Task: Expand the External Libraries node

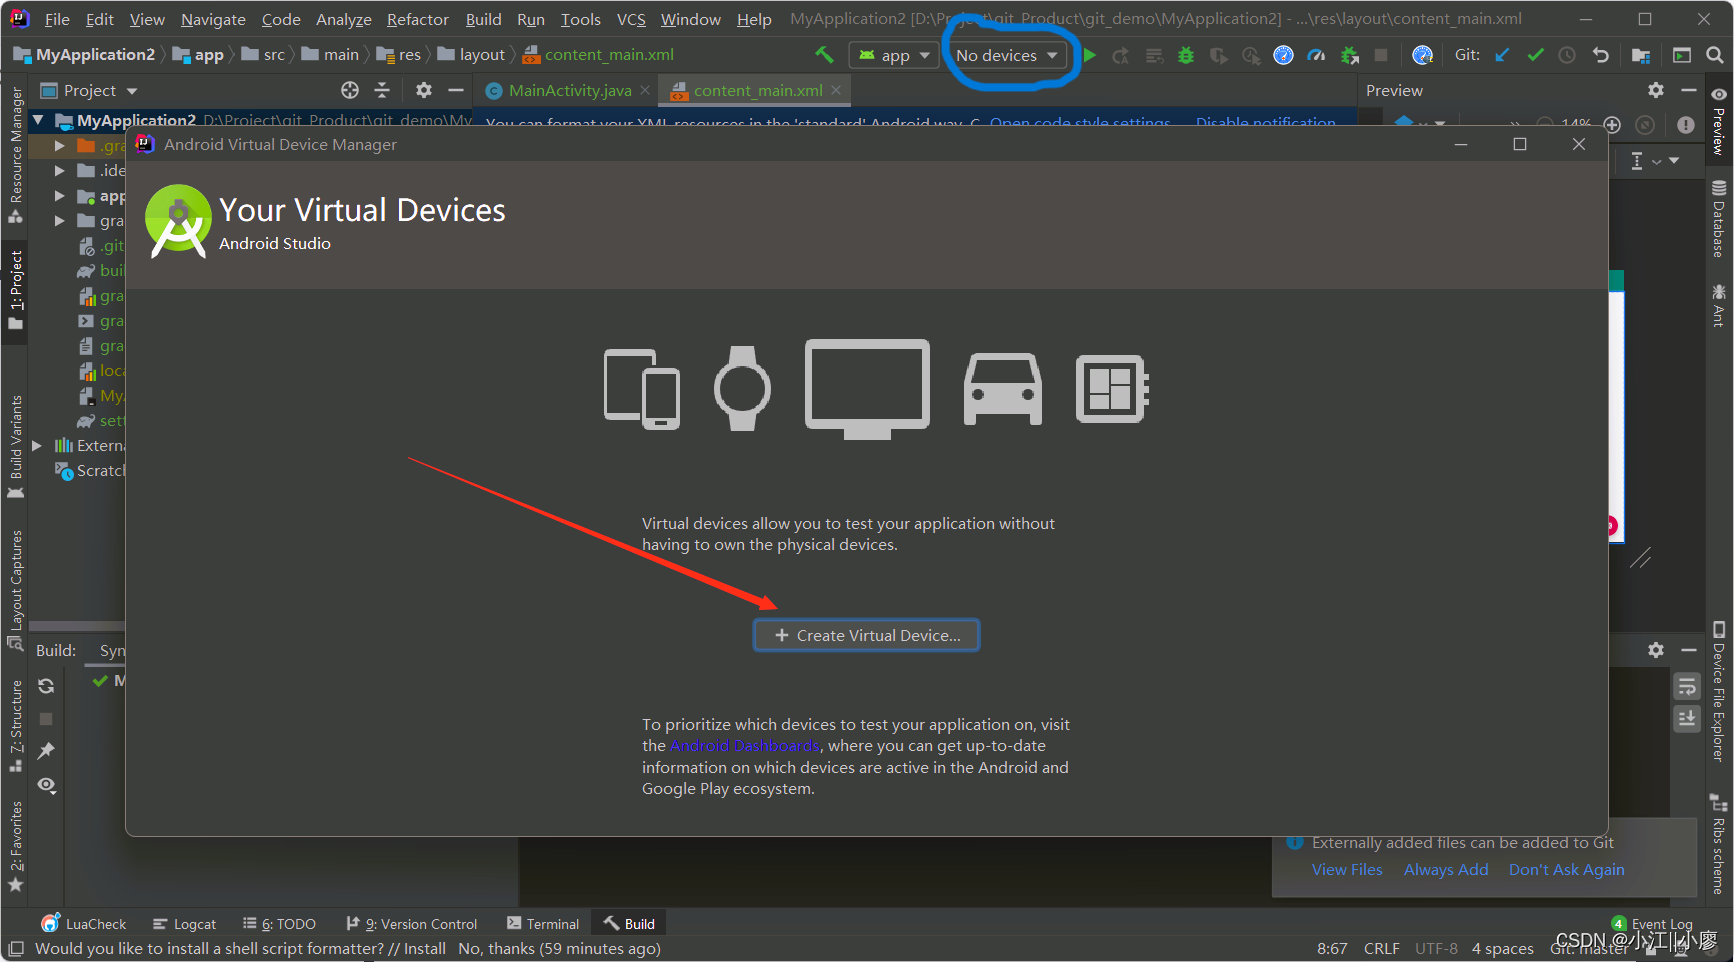Action: tap(37, 445)
